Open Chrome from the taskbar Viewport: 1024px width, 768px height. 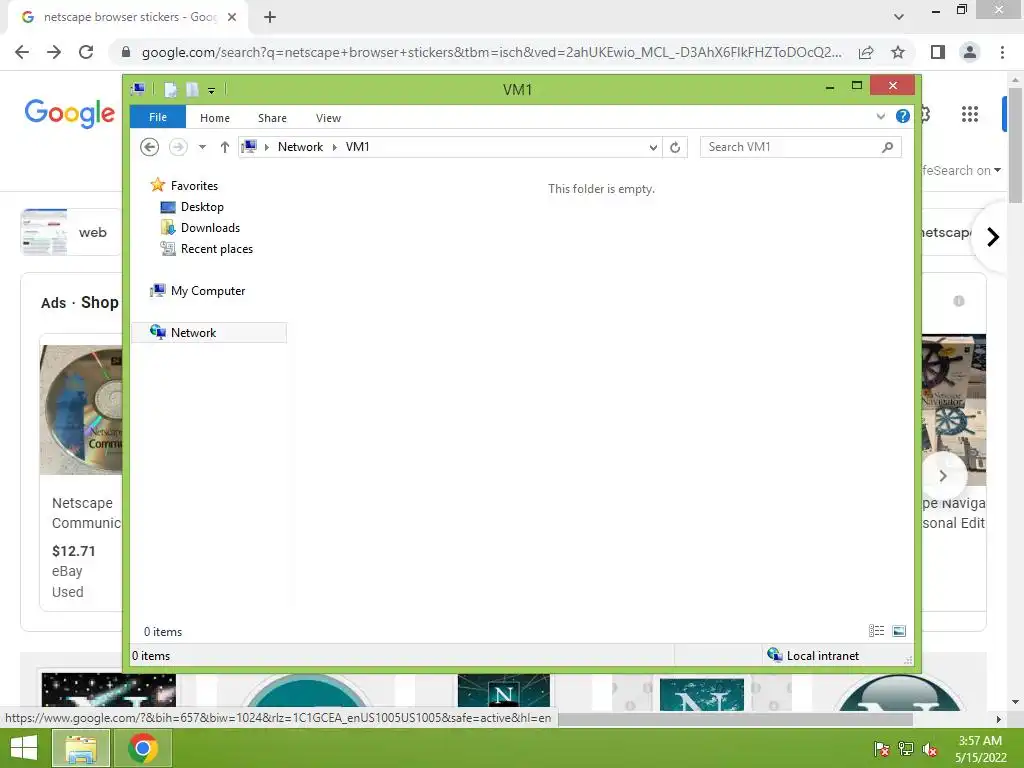coord(143,748)
